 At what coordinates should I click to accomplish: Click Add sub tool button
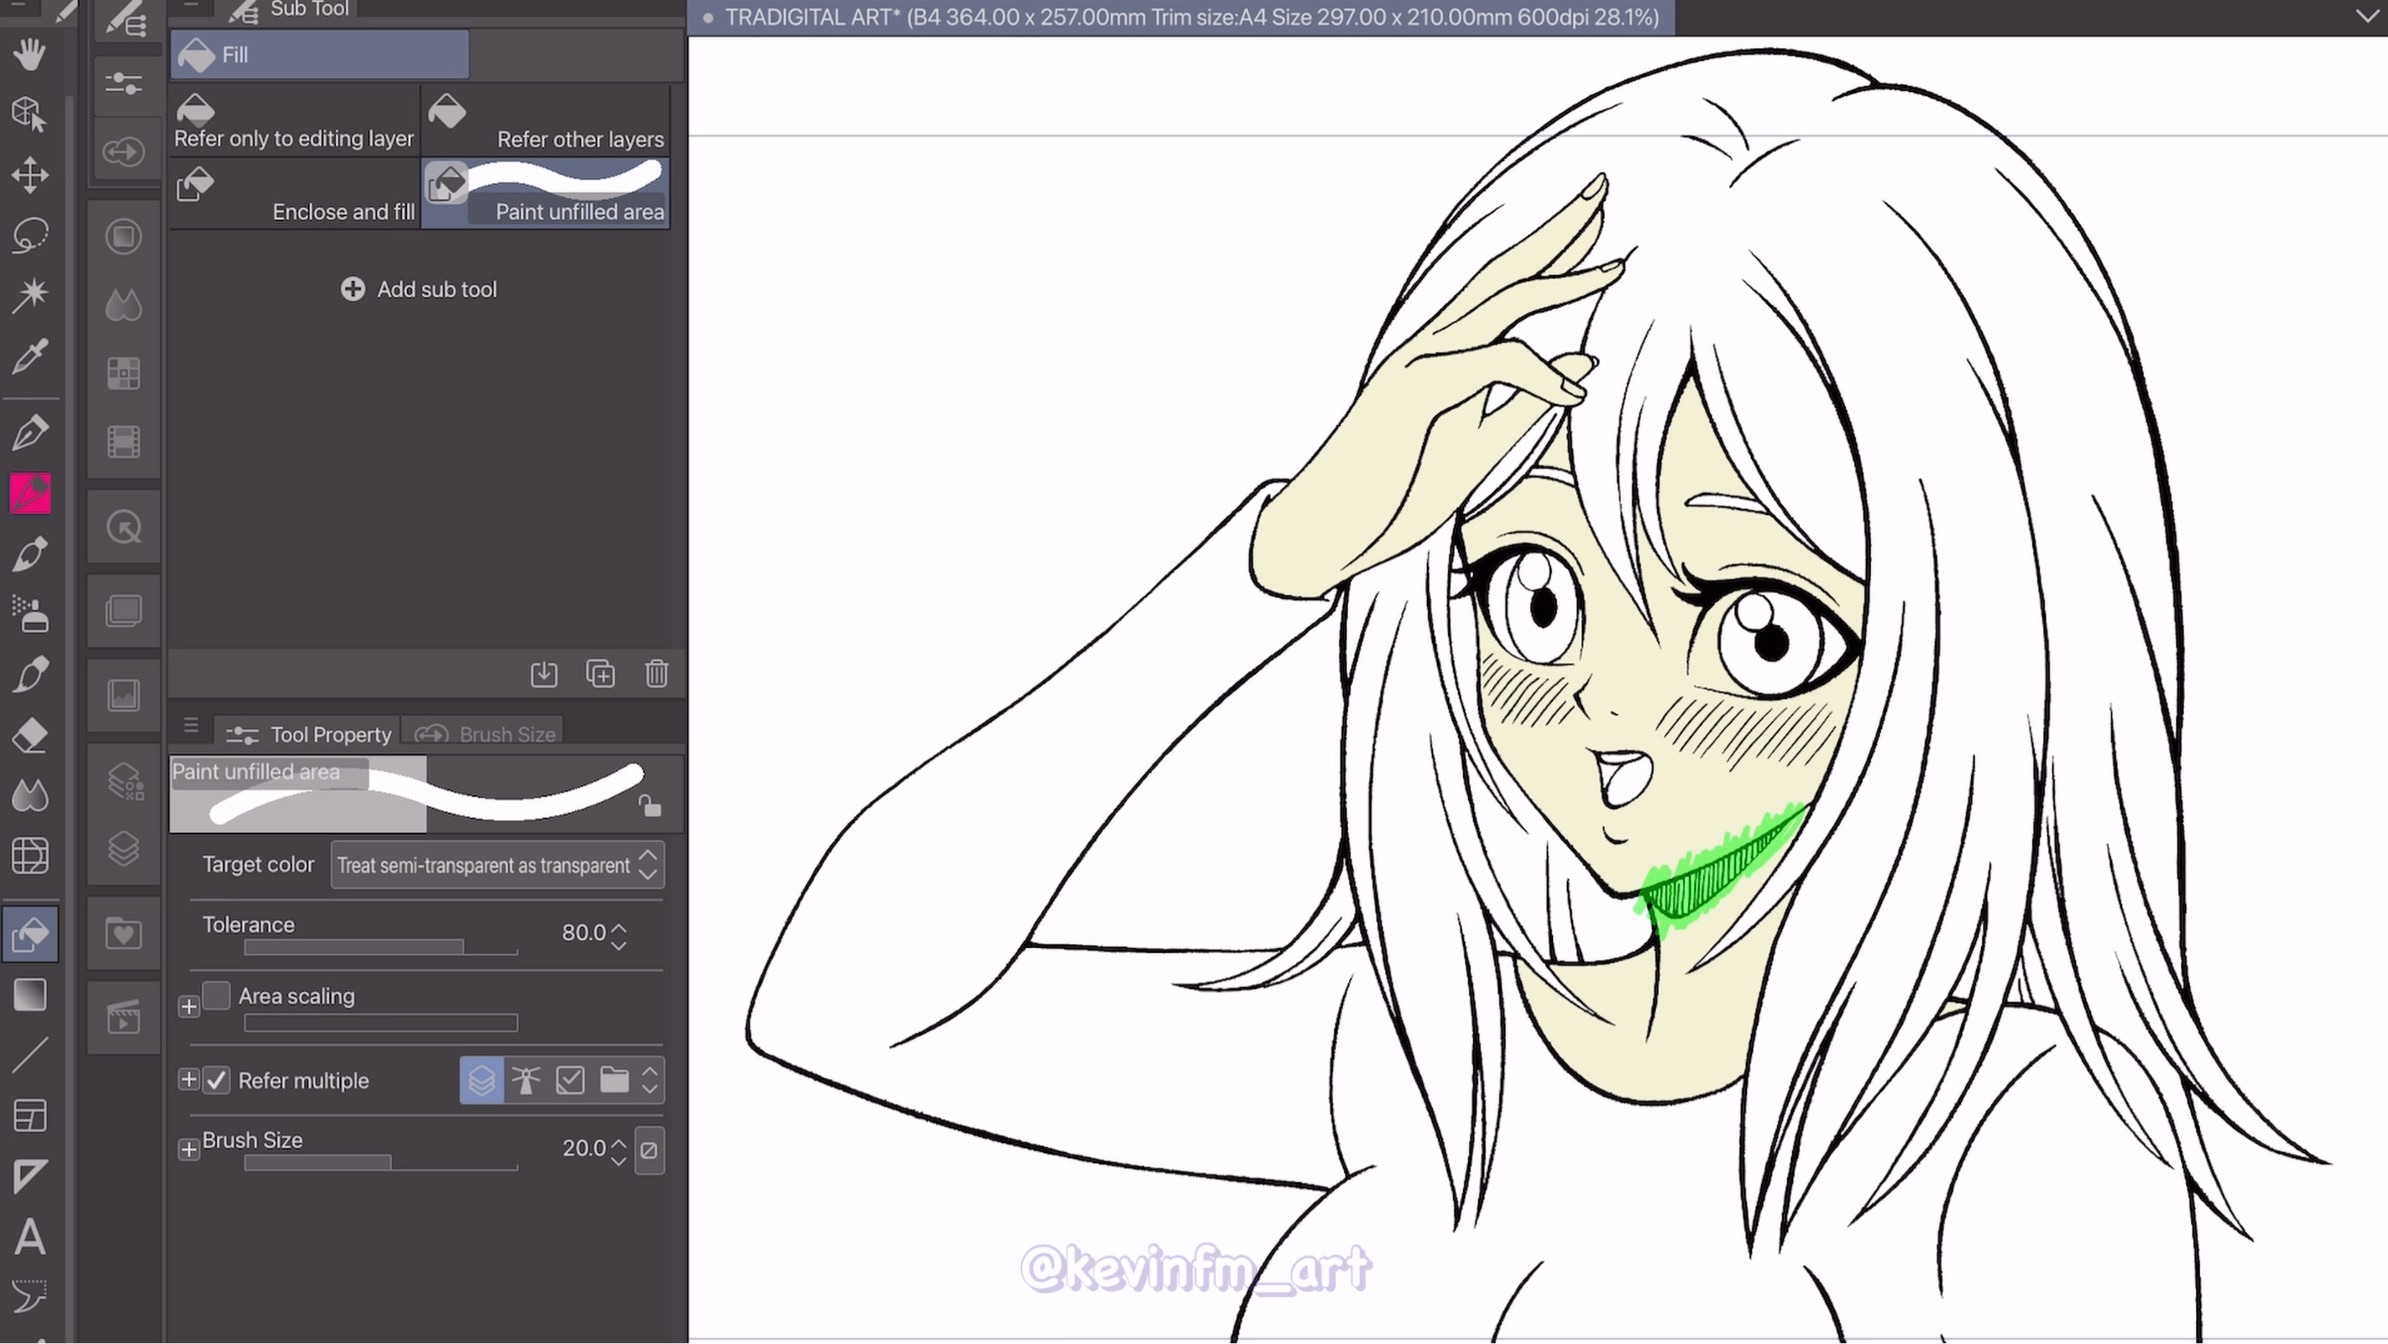point(419,289)
